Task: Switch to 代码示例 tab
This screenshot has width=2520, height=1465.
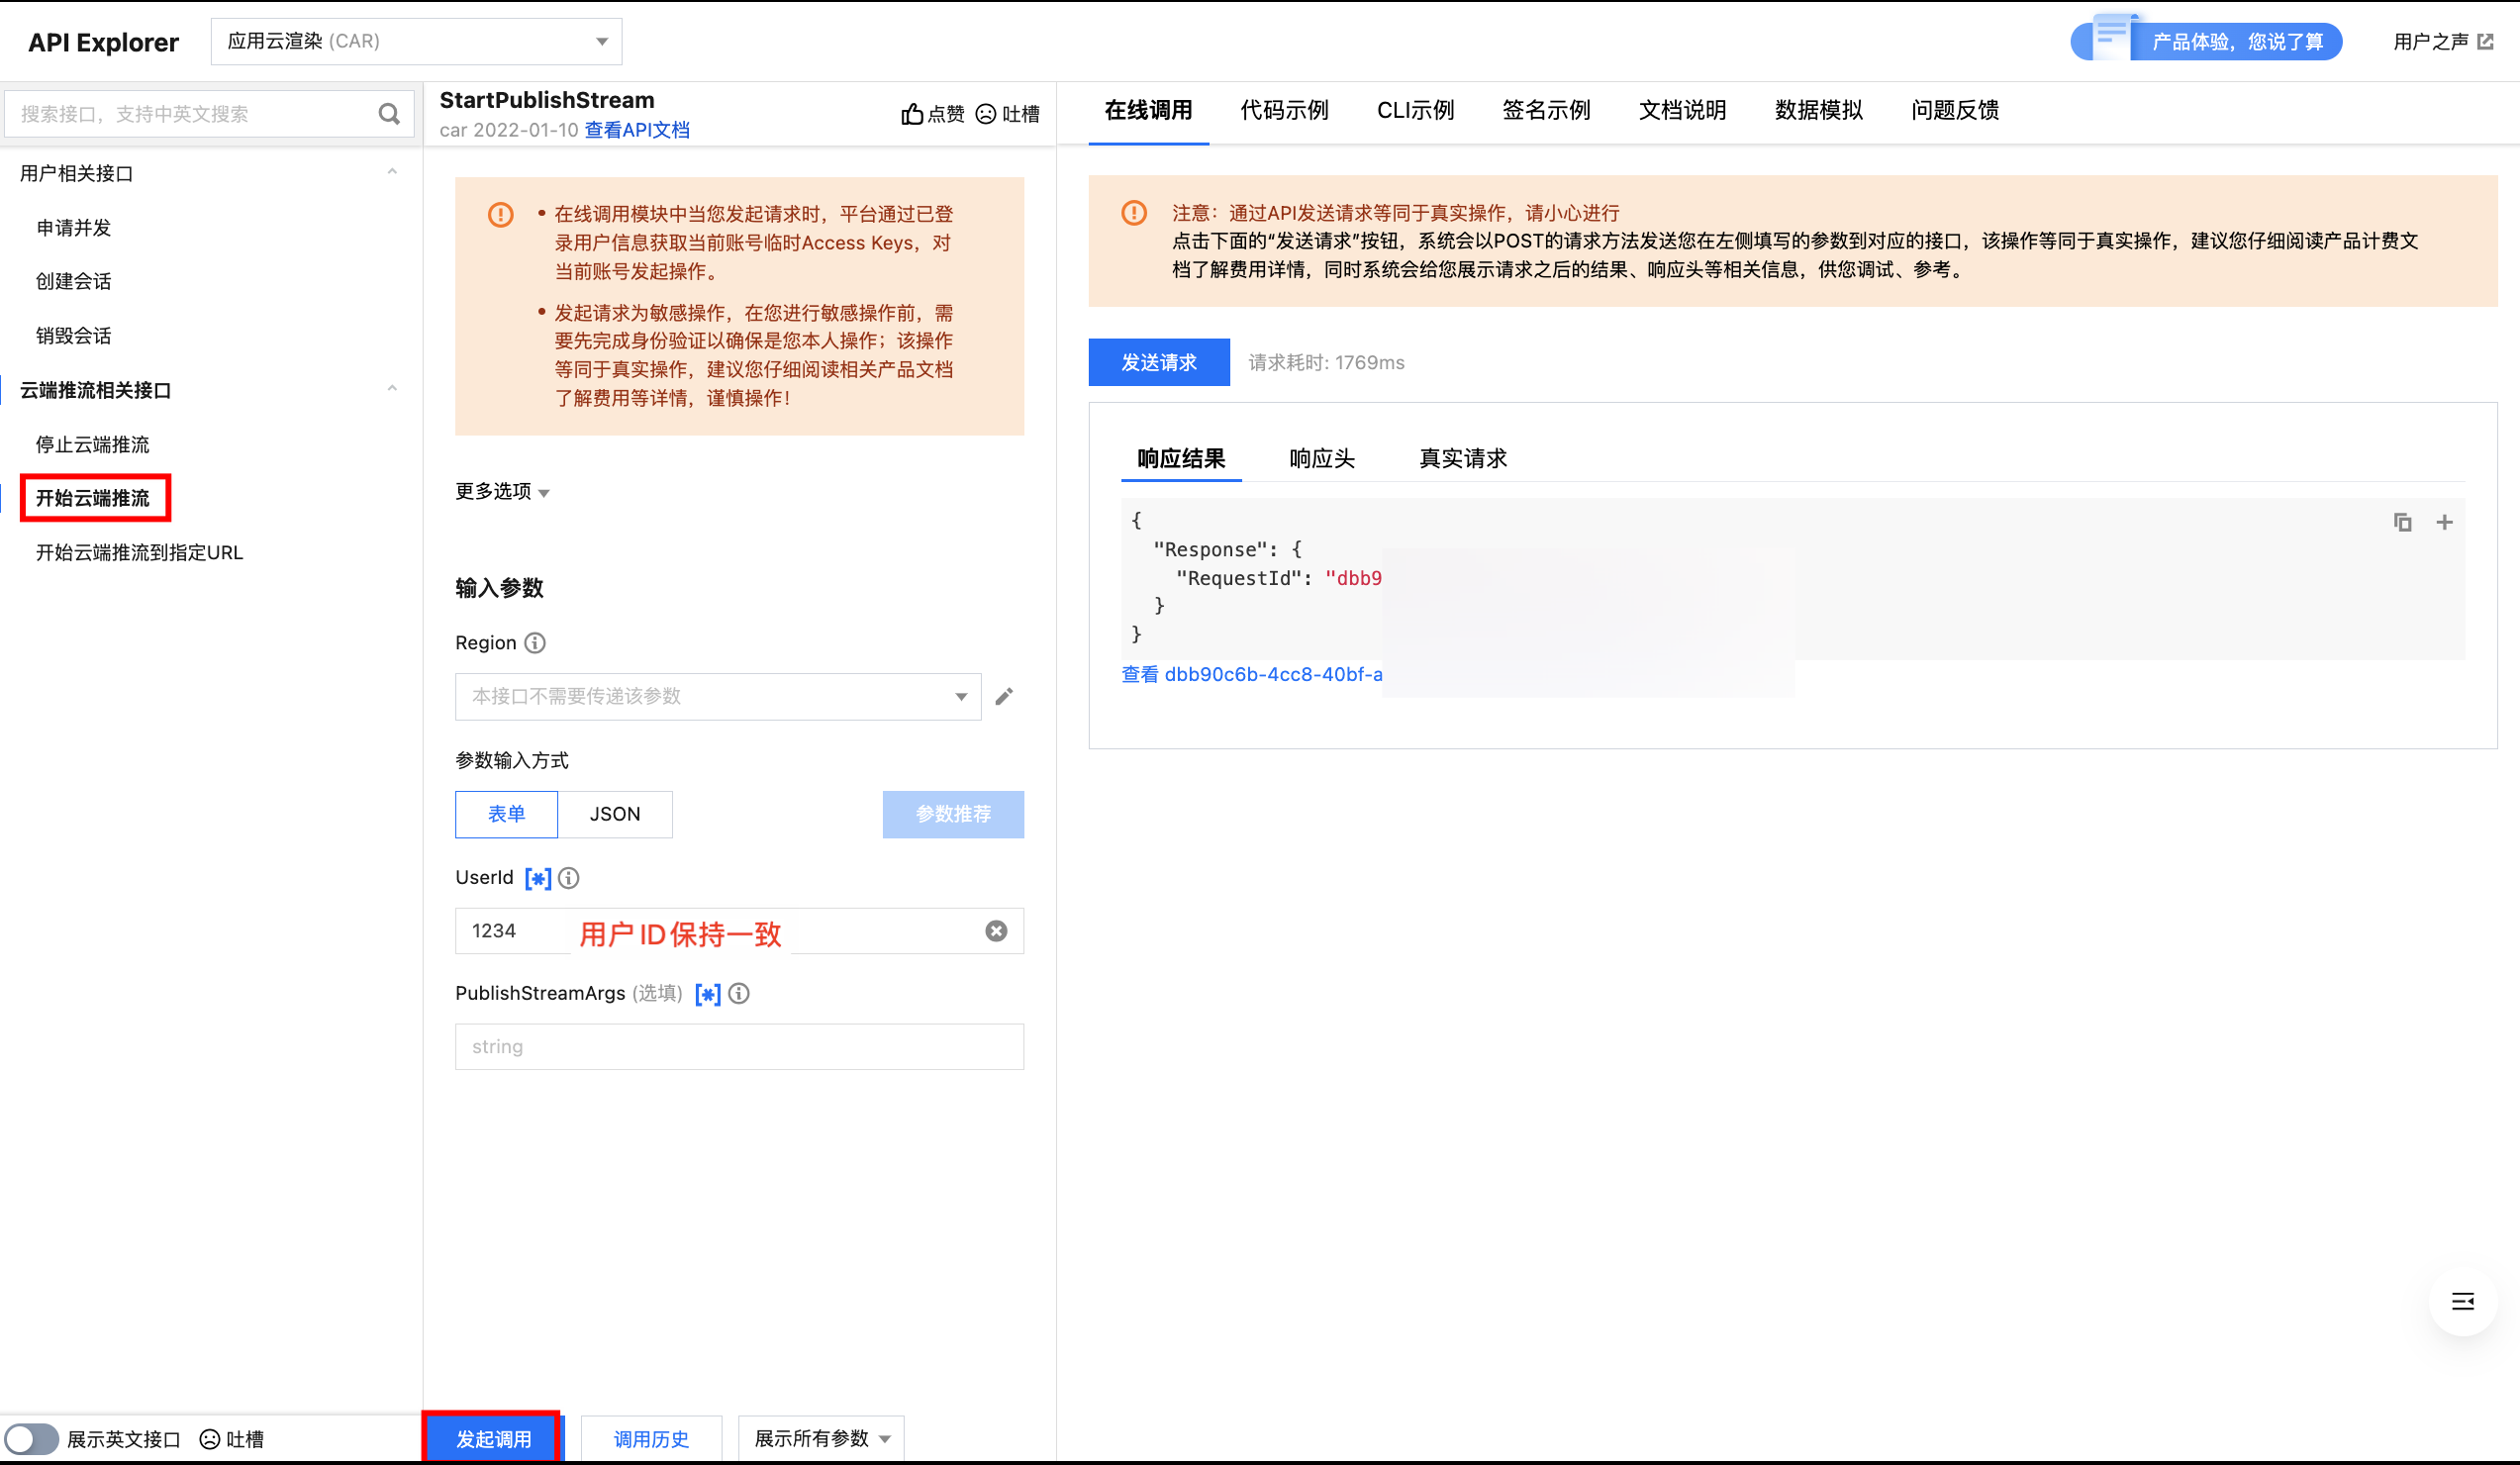Action: pyautogui.click(x=1284, y=110)
